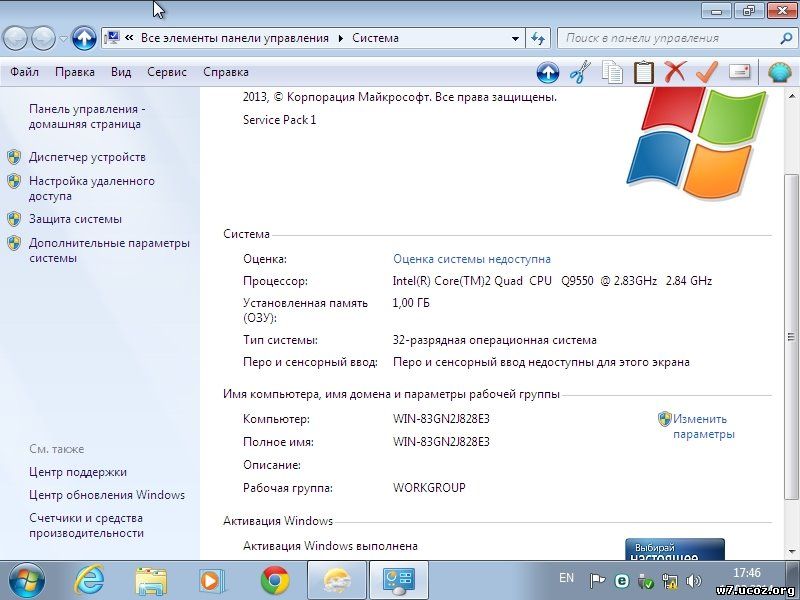Open the ESET antivirus tray icon
Image resolution: width=800 pixels, height=600 pixels.
[622, 580]
